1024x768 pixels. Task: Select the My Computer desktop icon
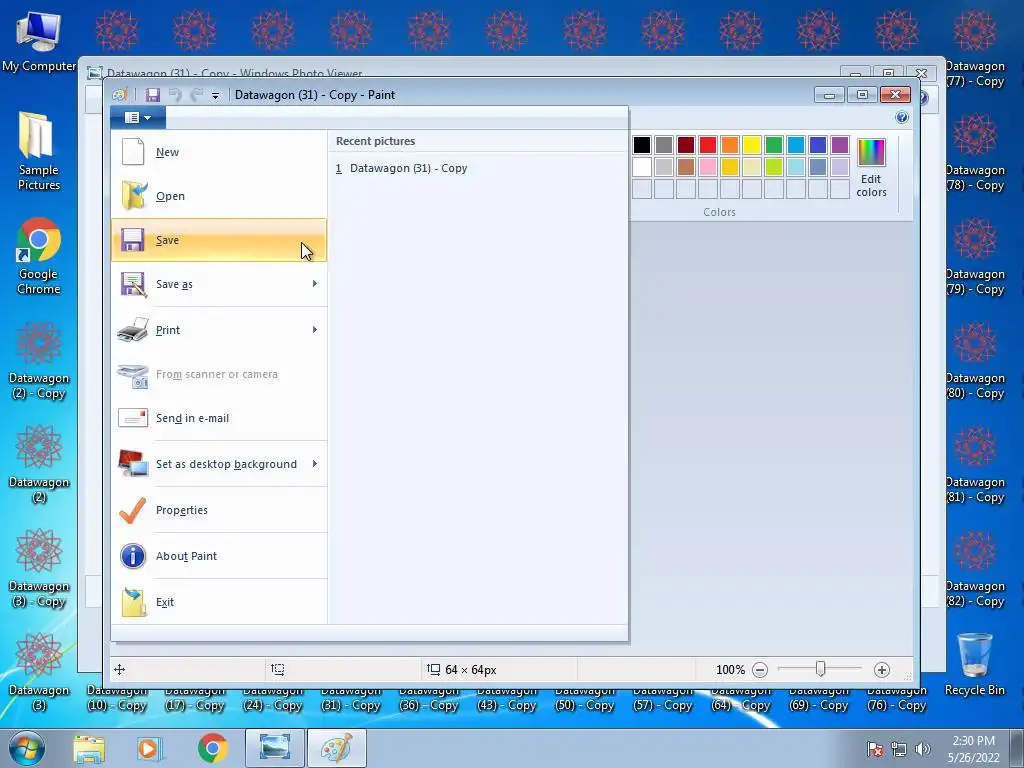pyautogui.click(x=39, y=40)
